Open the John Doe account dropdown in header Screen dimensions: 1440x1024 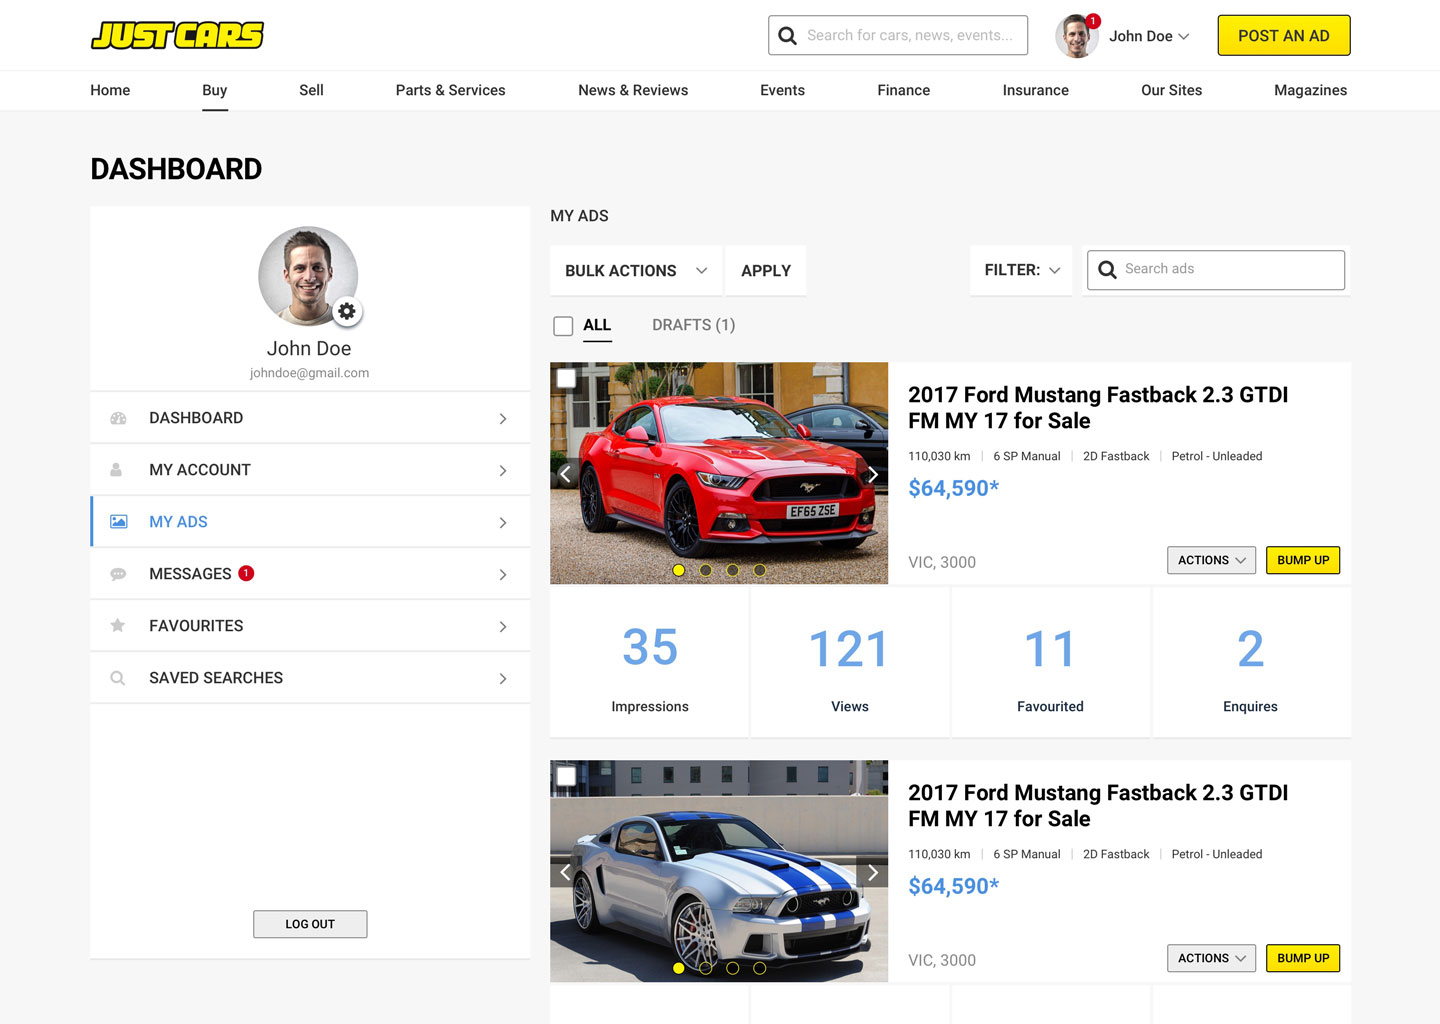coord(1149,36)
